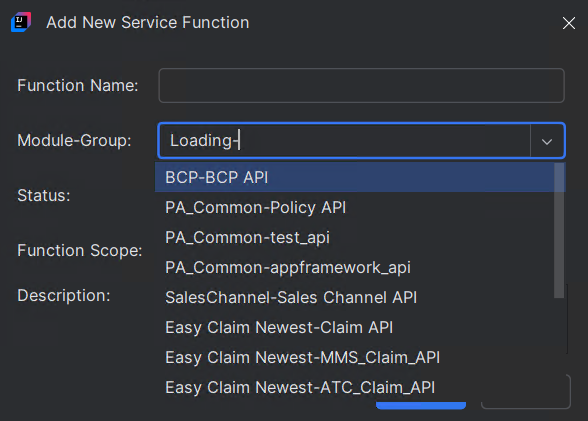Click the dropdown list scrollbar thumb
The image size is (588, 421).
[559, 231]
